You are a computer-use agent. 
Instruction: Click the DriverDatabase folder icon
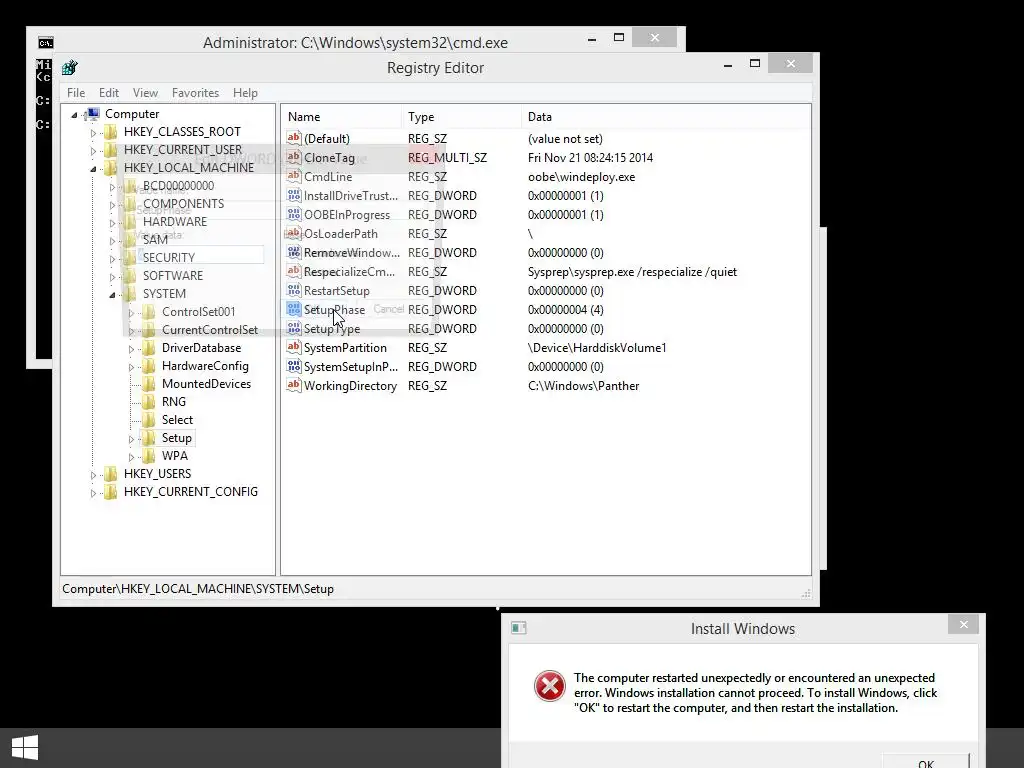pos(149,348)
